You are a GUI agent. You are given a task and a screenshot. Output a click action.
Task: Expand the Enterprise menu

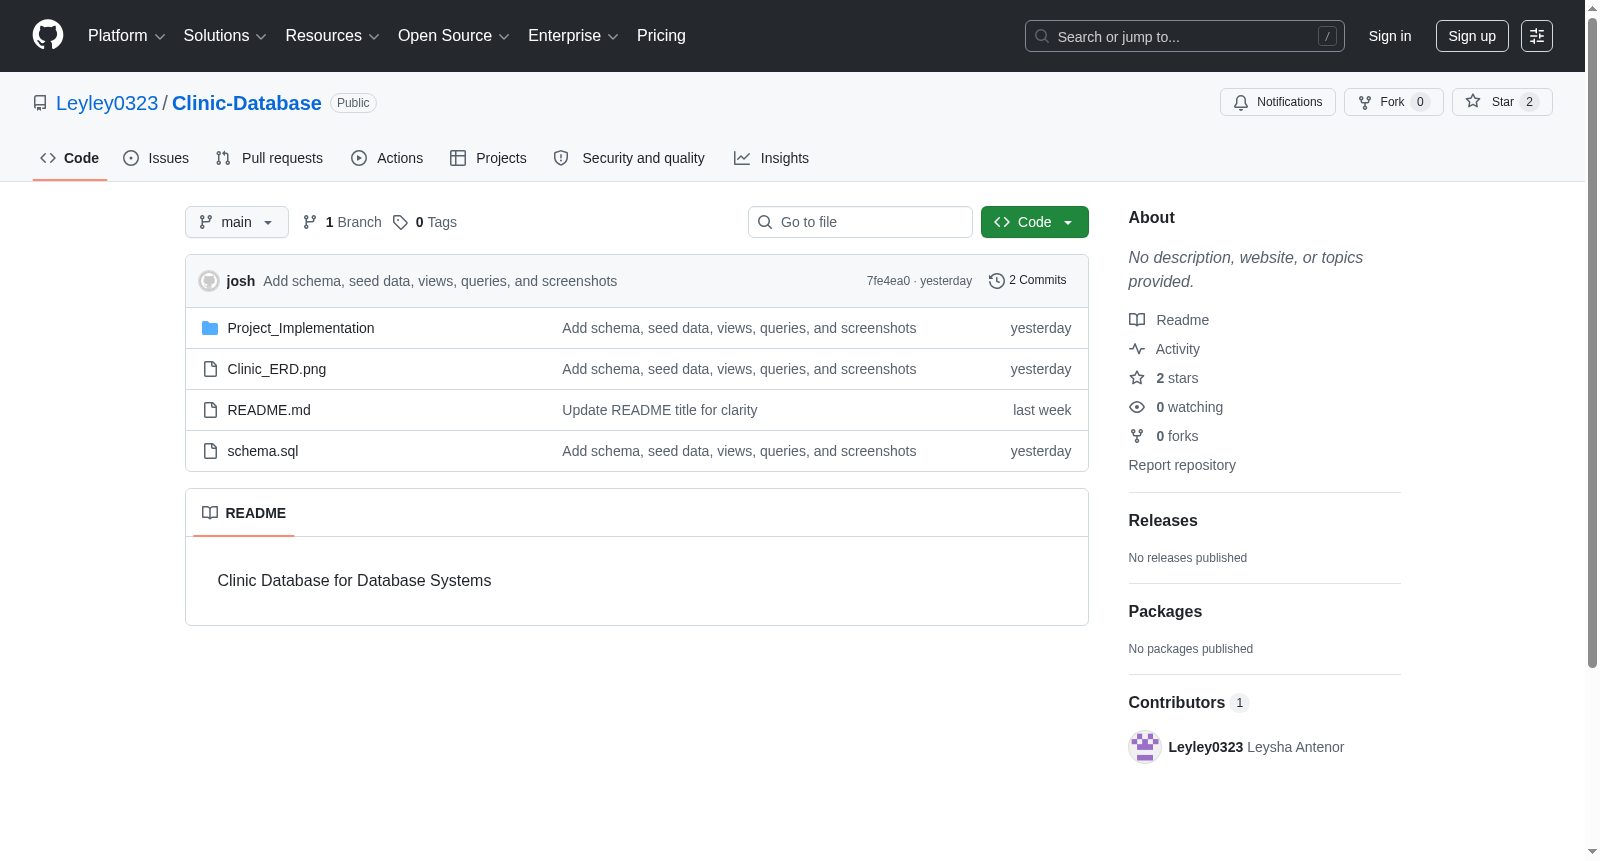[573, 36]
